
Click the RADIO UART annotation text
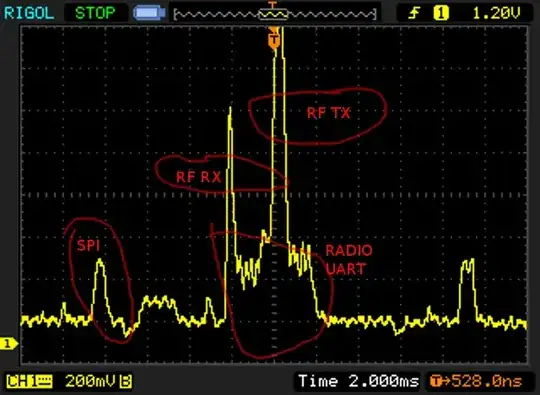tap(349, 259)
